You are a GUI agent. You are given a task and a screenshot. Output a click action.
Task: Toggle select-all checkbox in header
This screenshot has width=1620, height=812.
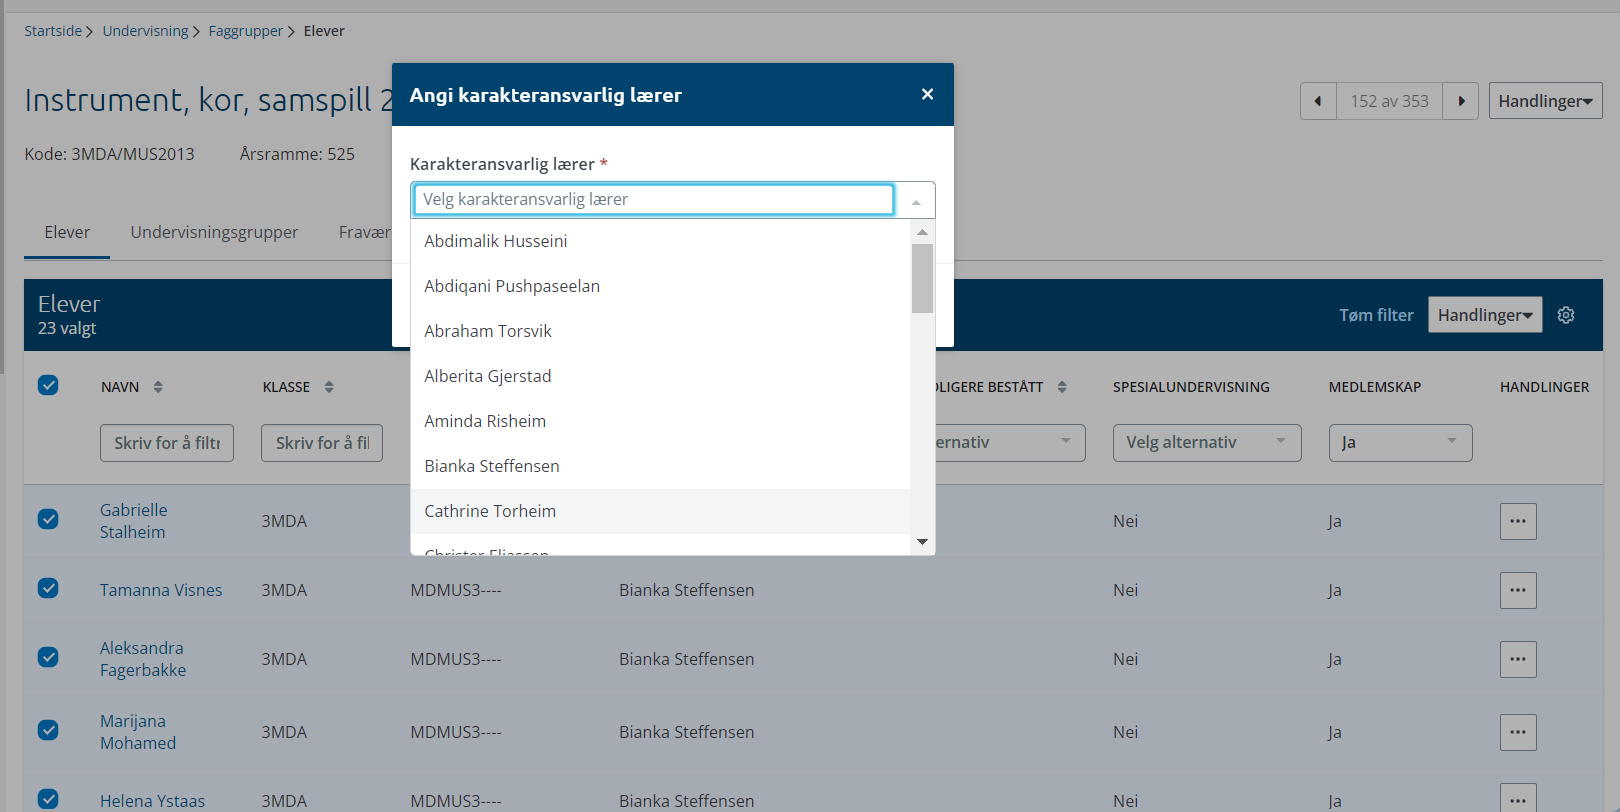click(x=48, y=385)
